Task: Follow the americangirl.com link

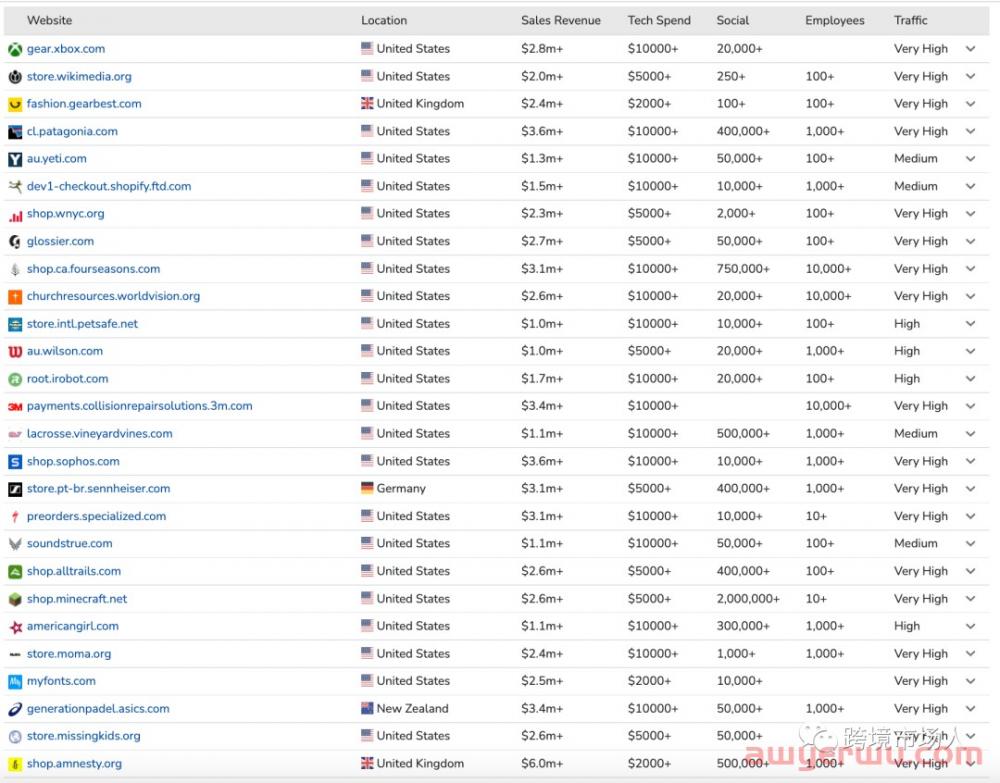Action: pyautogui.click(x=73, y=626)
